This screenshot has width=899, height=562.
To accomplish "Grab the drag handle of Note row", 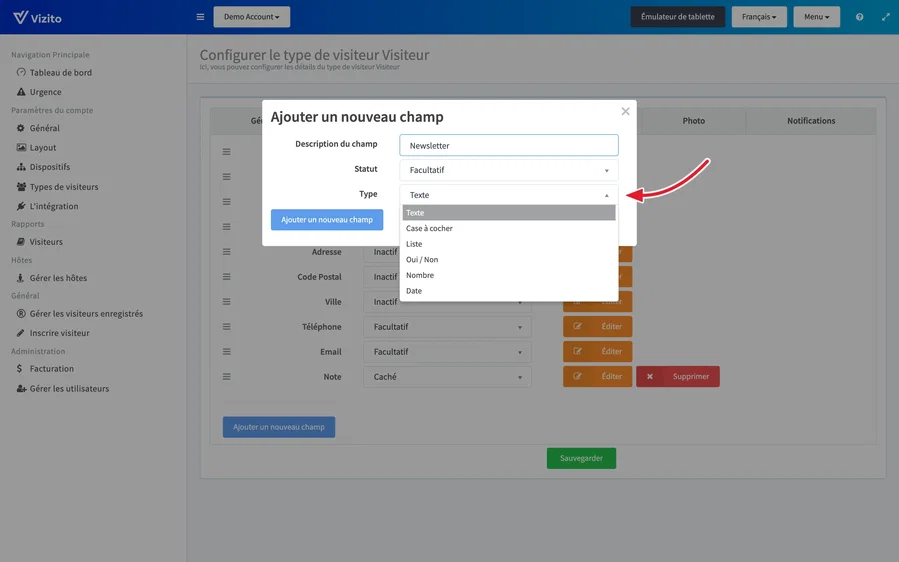I will click(x=226, y=377).
